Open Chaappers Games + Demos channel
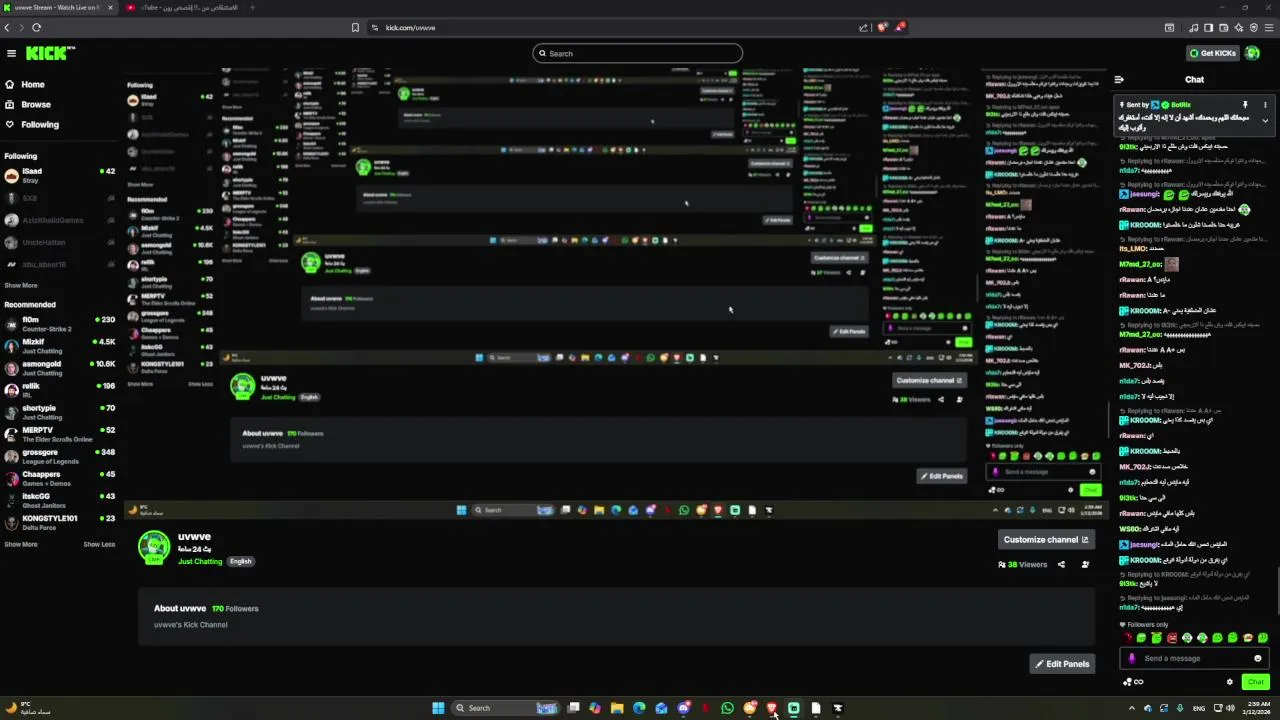This screenshot has width=1280, height=720. pyautogui.click(x=60, y=478)
